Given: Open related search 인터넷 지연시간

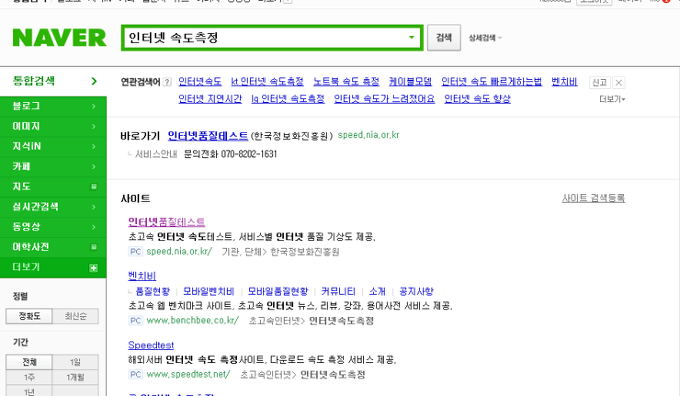Looking at the screenshot, I should click(210, 99).
